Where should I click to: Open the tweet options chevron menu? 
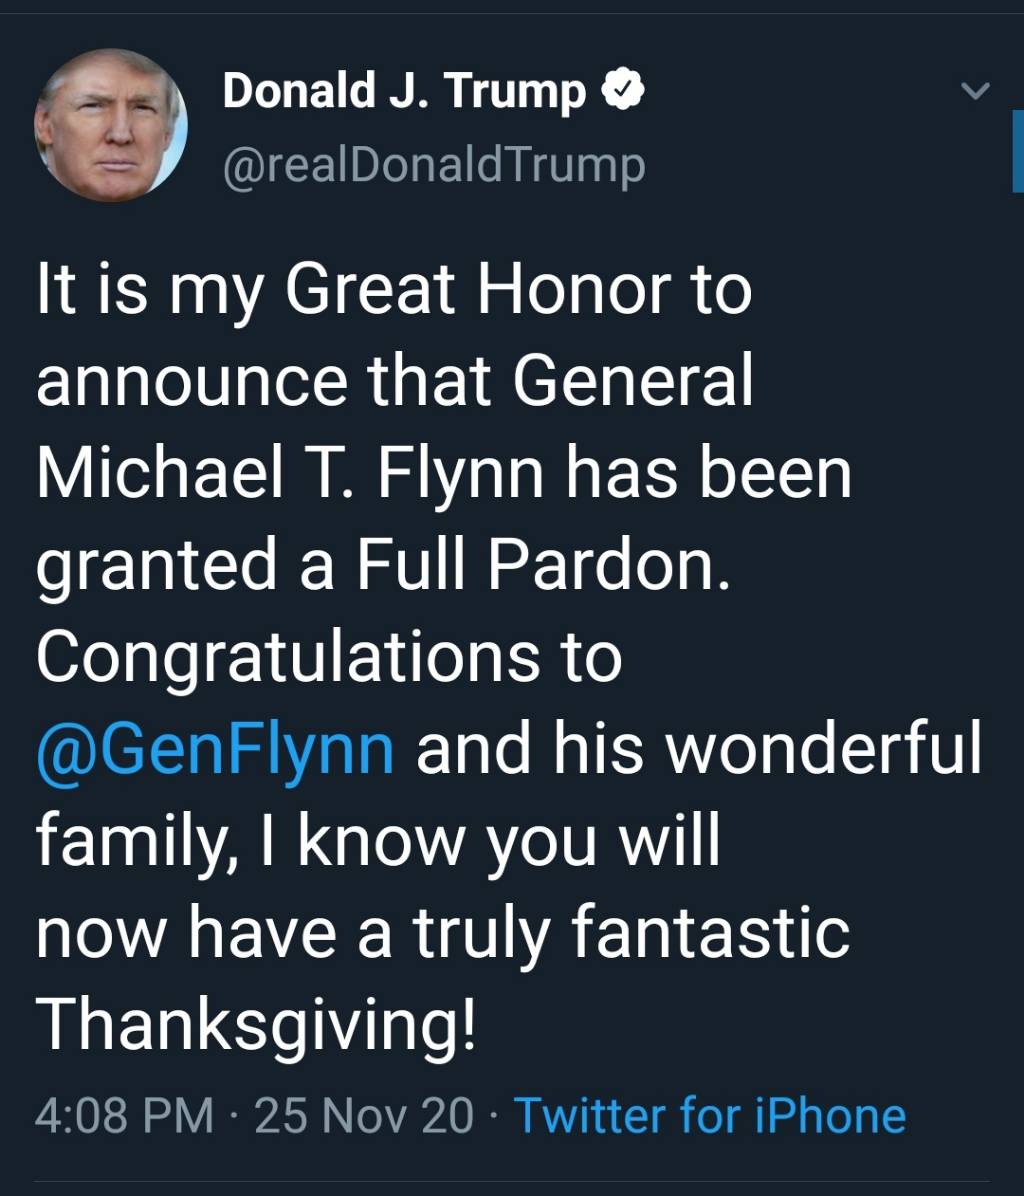click(x=975, y=91)
